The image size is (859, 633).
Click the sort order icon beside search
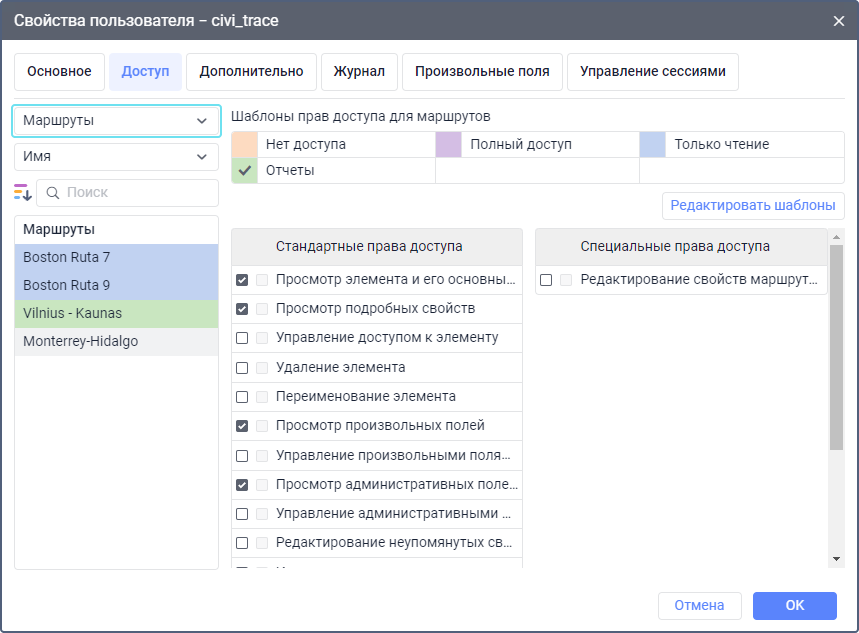point(23,192)
